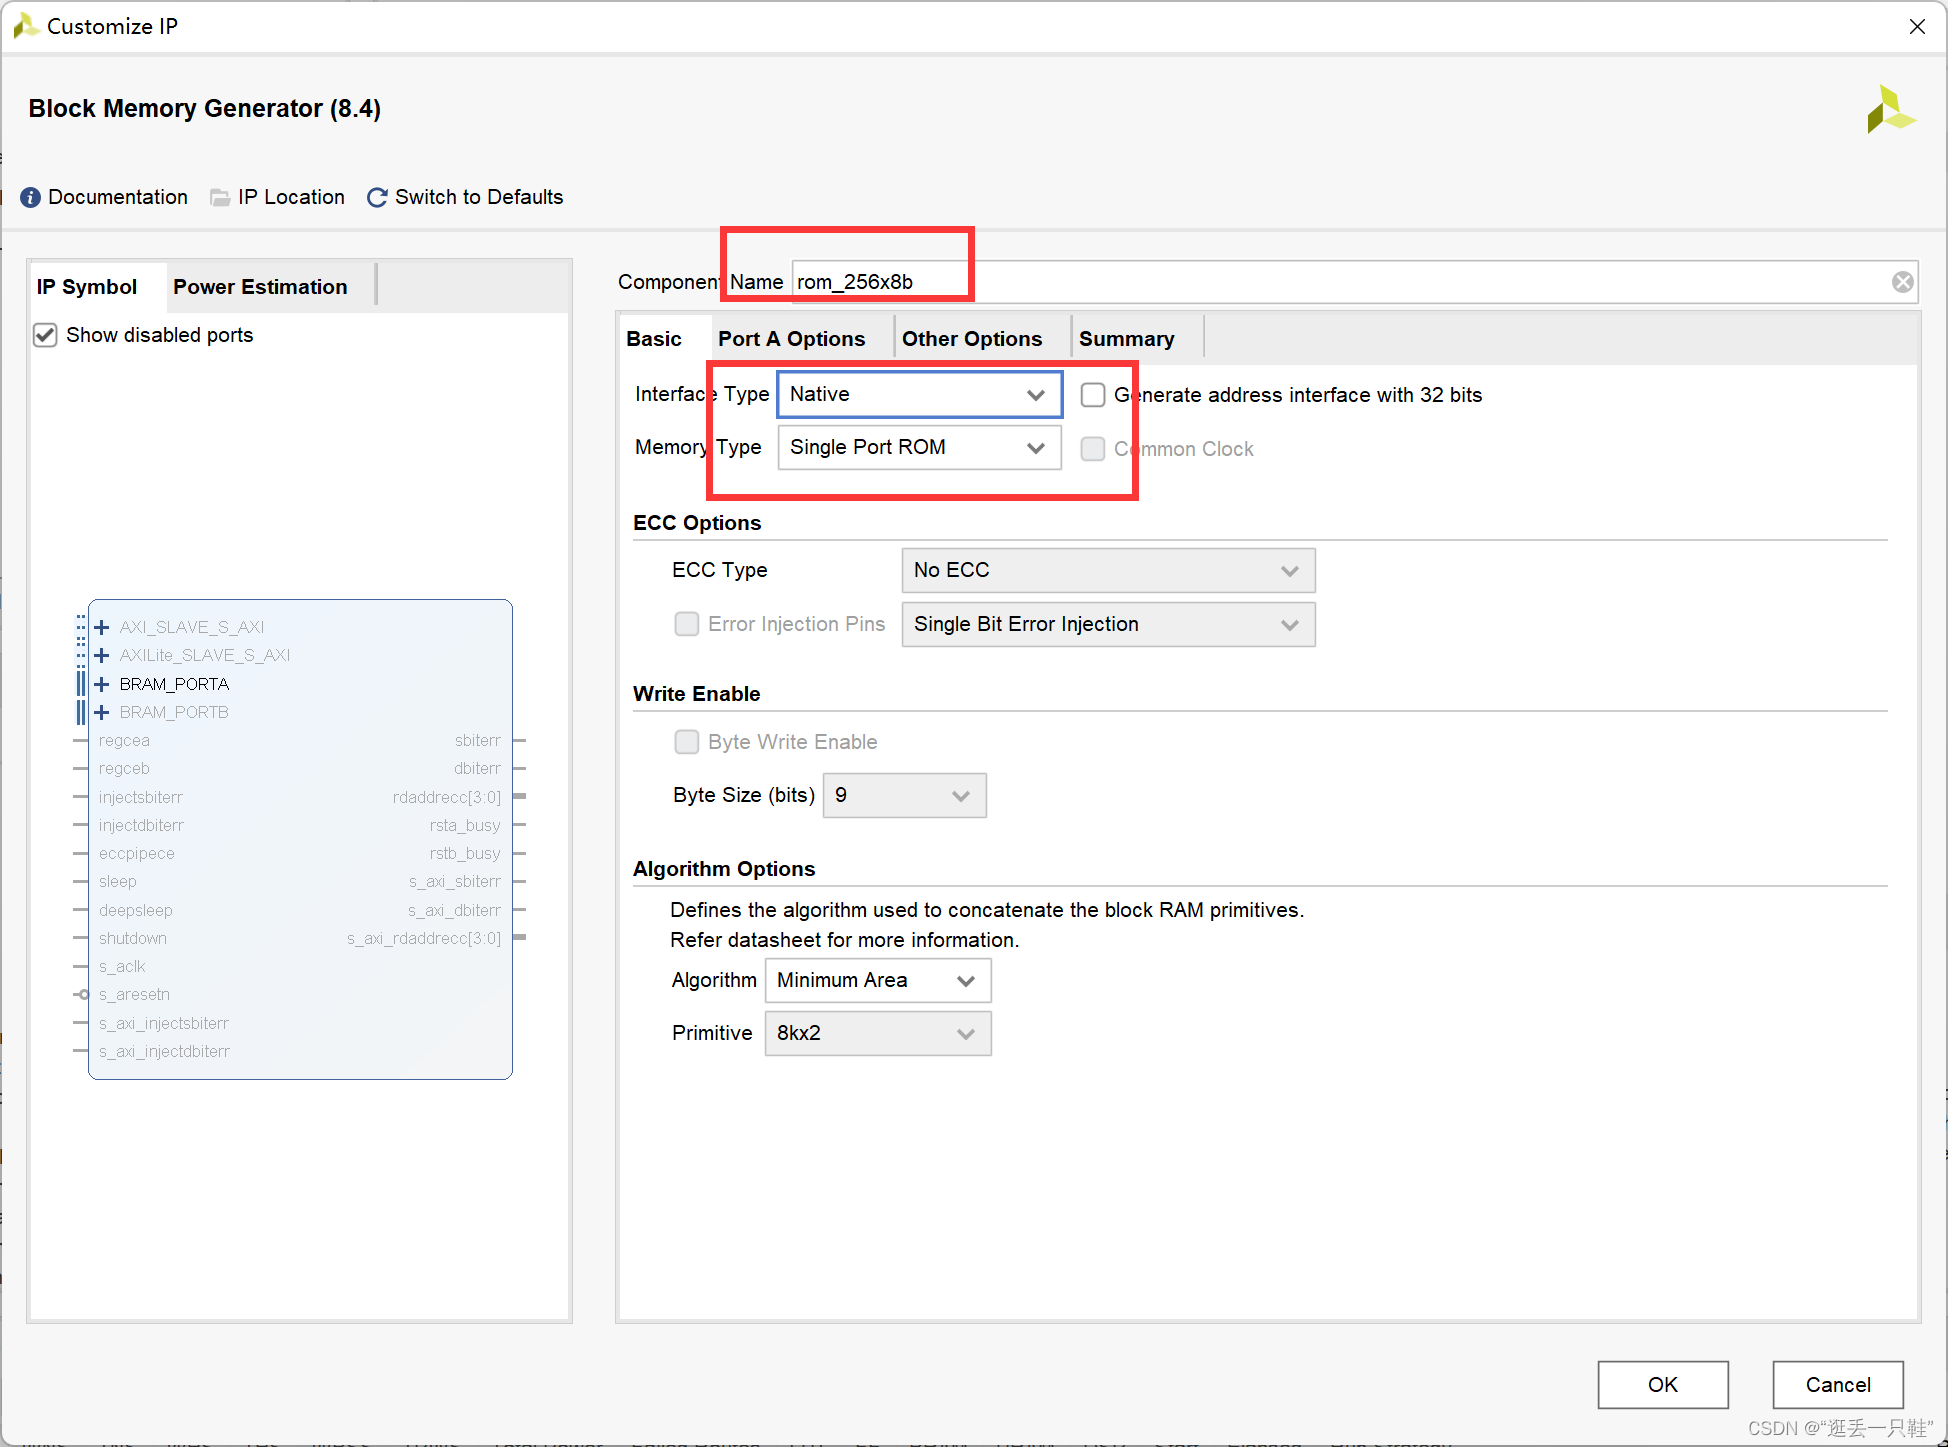The width and height of the screenshot is (1948, 1447).
Task: Open the Interface Type dropdown
Action: pyautogui.click(x=918, y=394)
